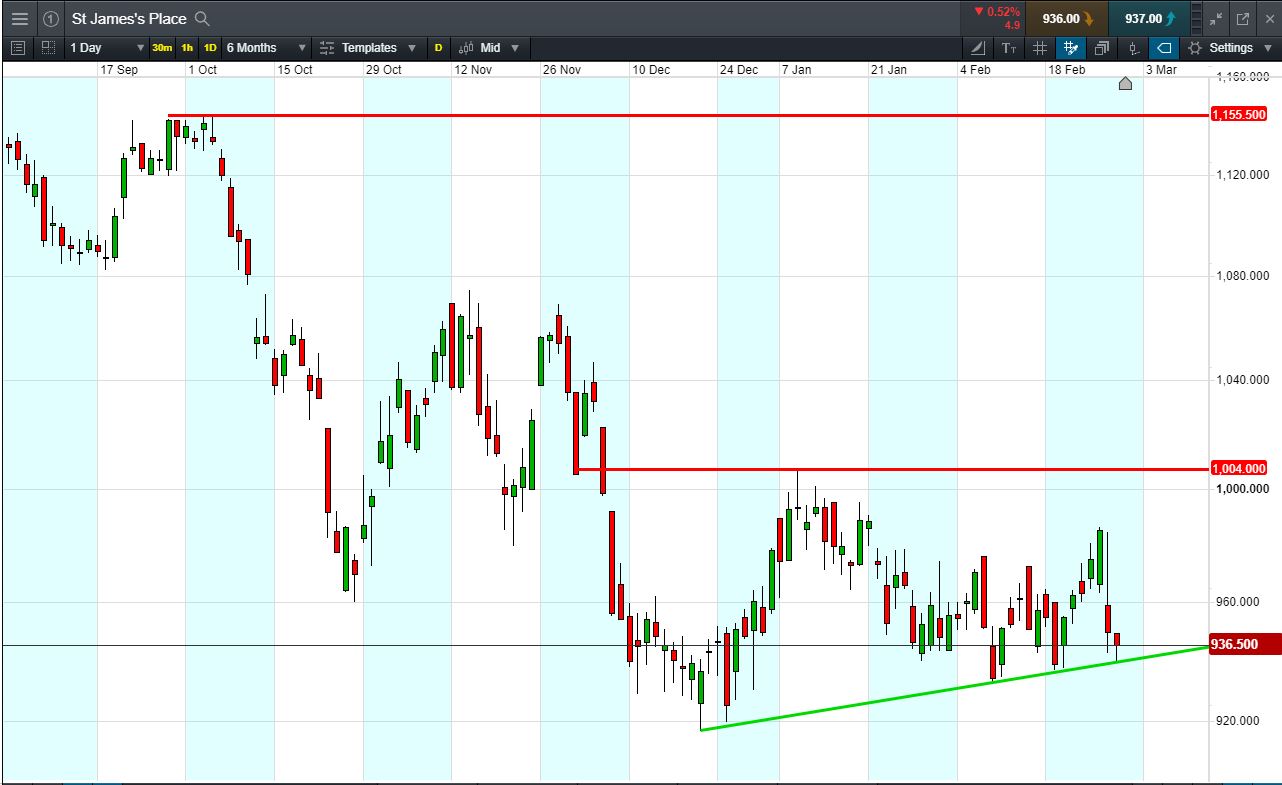Open the list panel icon below the menu
The width and height of the screenshot is (1282, 785).
[17, 47]
